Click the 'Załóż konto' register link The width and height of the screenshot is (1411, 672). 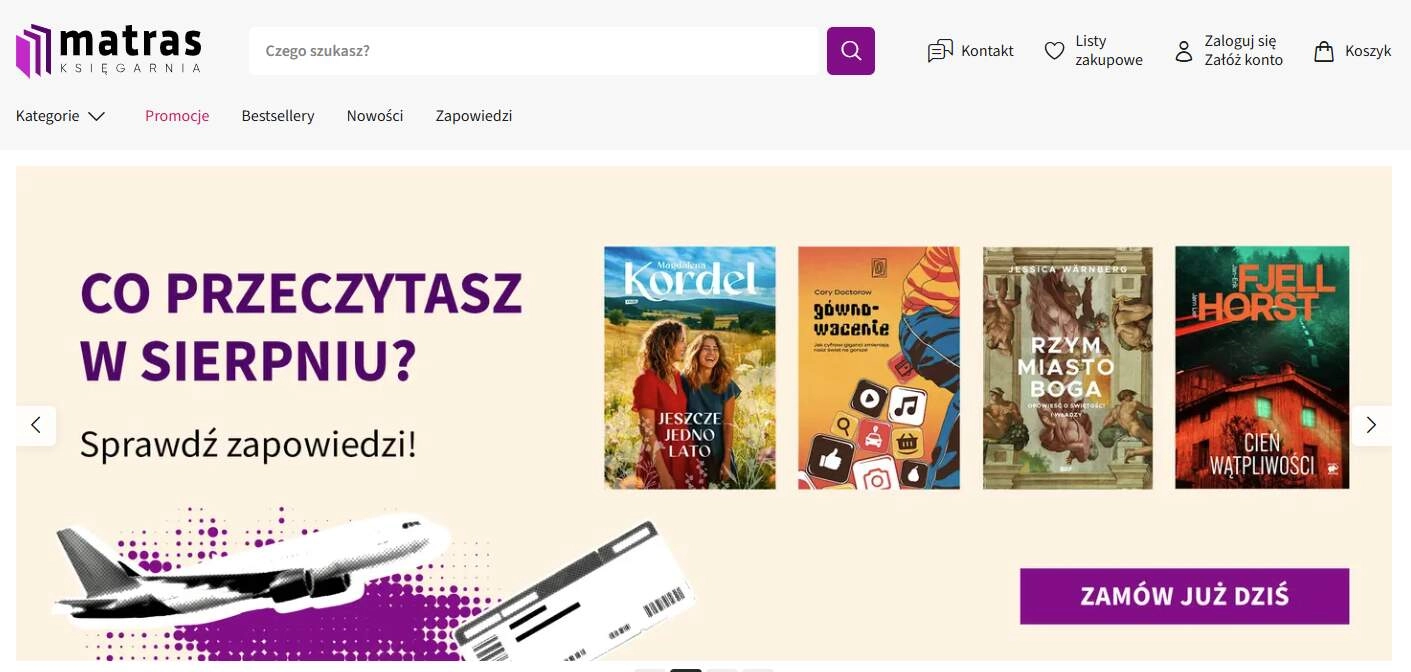tap(1244, 60)
